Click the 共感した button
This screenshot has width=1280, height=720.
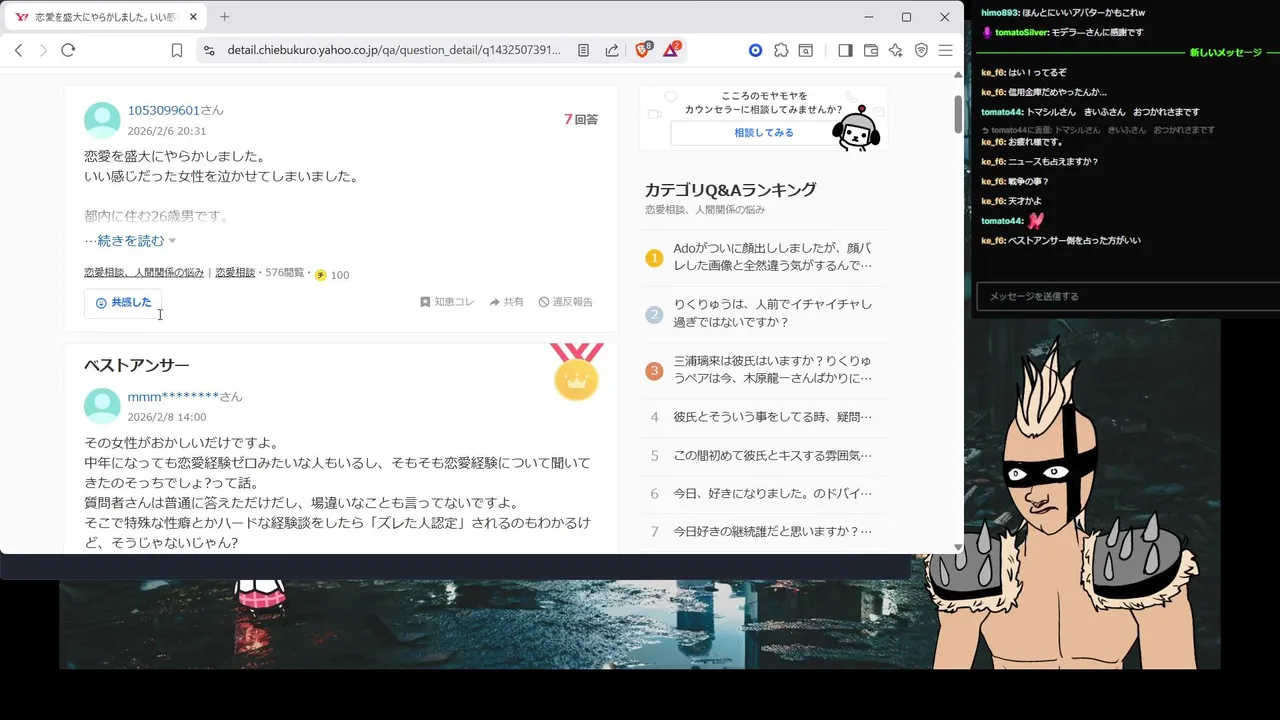pos(123,303)
